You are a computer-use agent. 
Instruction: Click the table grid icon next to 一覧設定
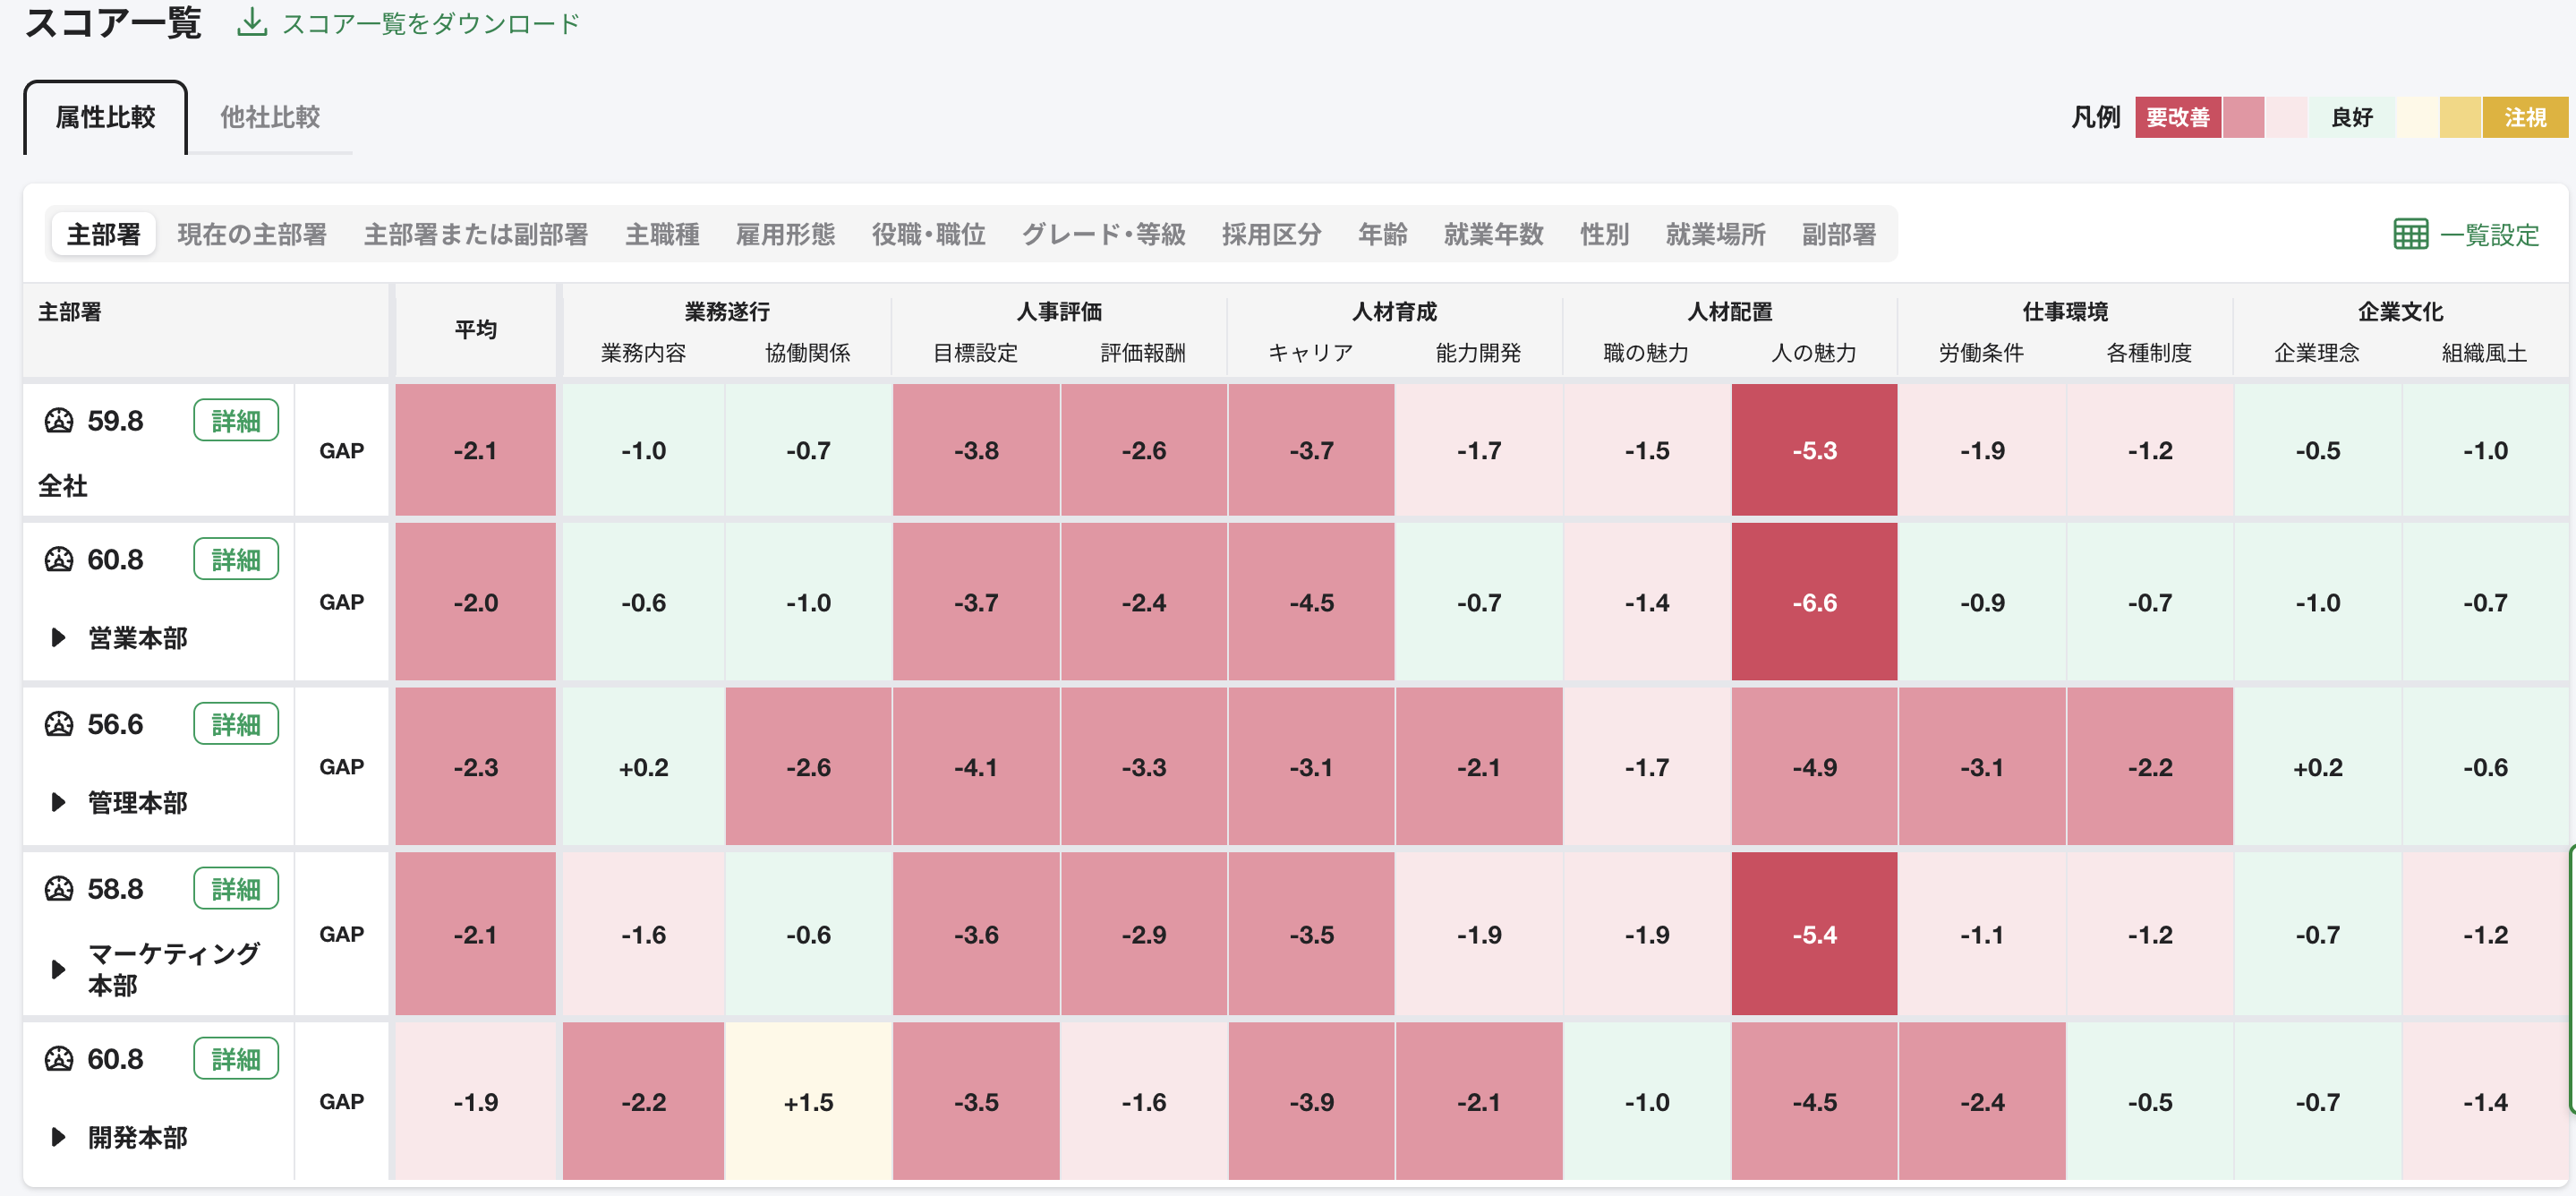(x=2411, y=233)
